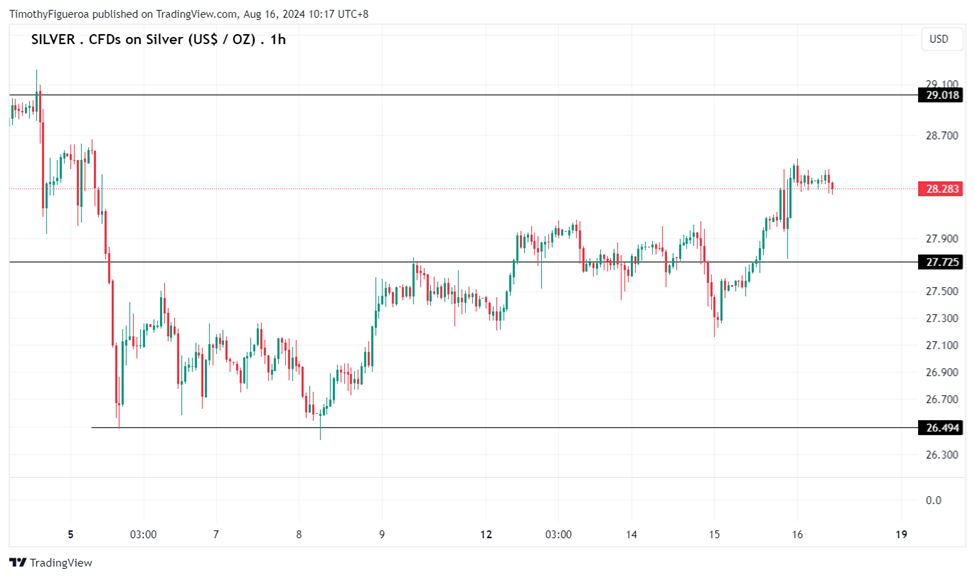Click the 26.300 price axis value
Viewport: 975px width, 578px height.
(942, 455)
